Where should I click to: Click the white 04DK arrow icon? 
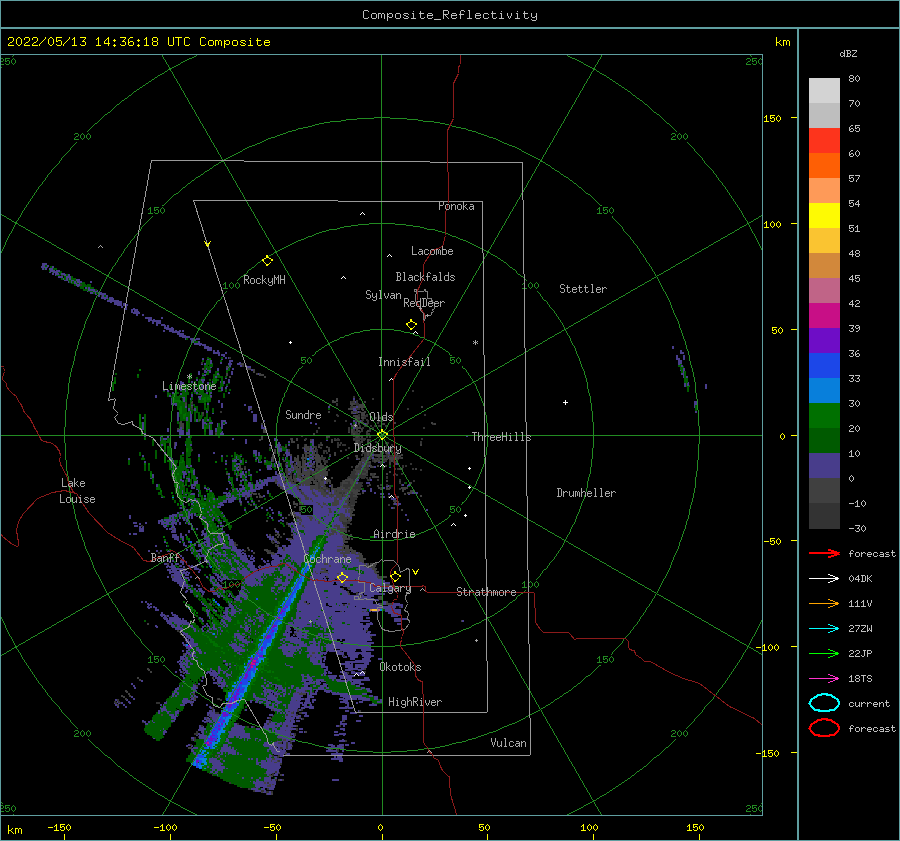[x=824, y=578]
